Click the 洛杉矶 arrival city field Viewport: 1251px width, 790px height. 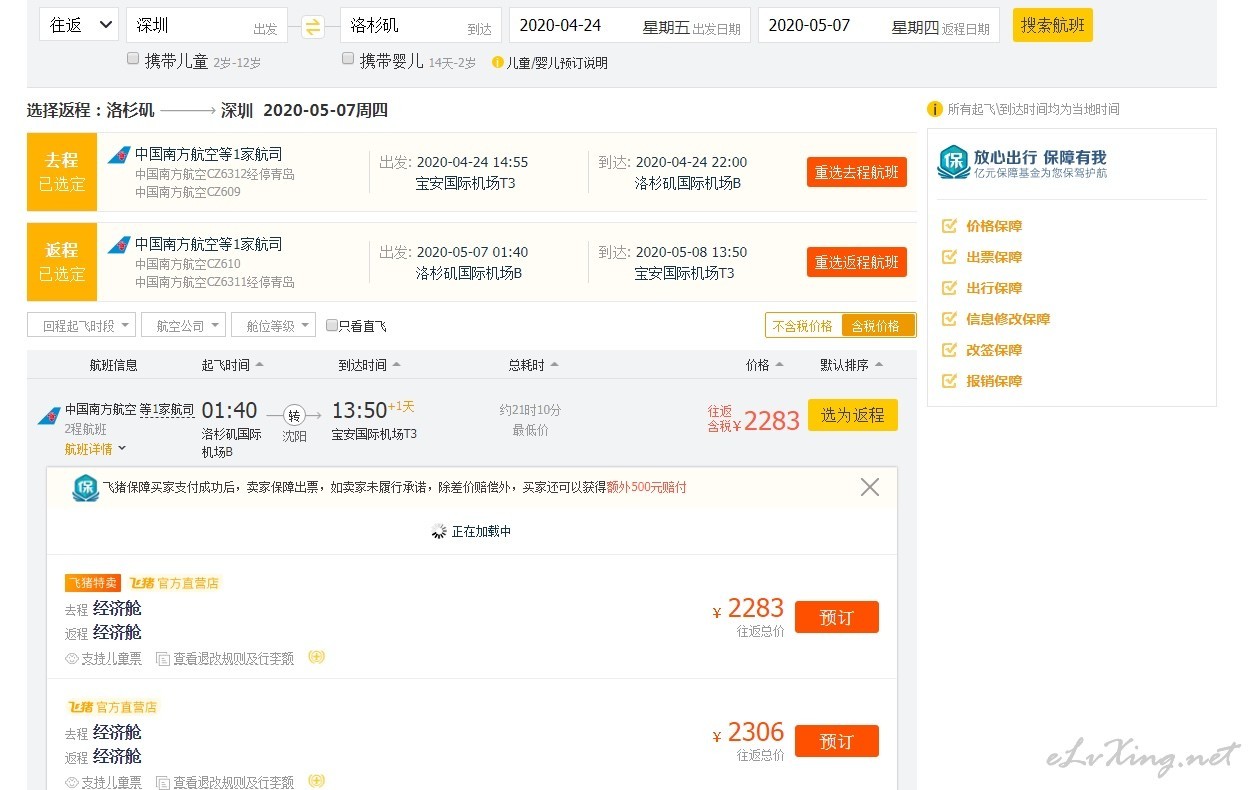pos(420,25)
